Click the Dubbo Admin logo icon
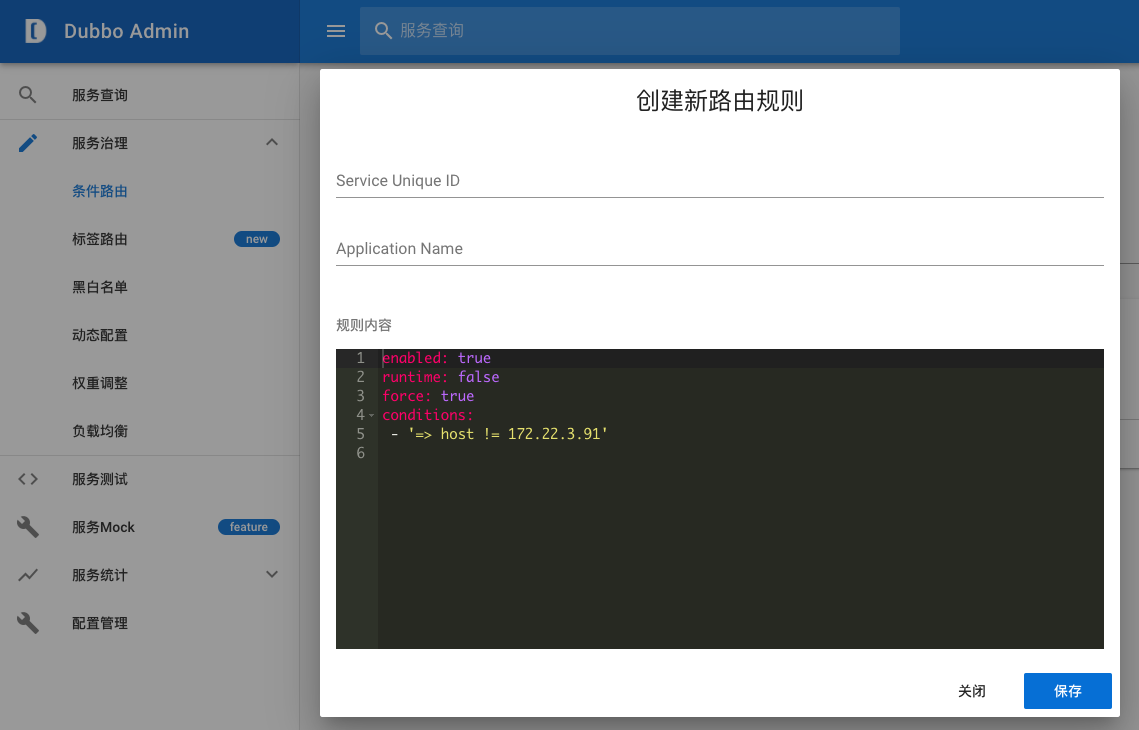The height and width of the screenshot is (730, 1139). click(x=36, y=31)
